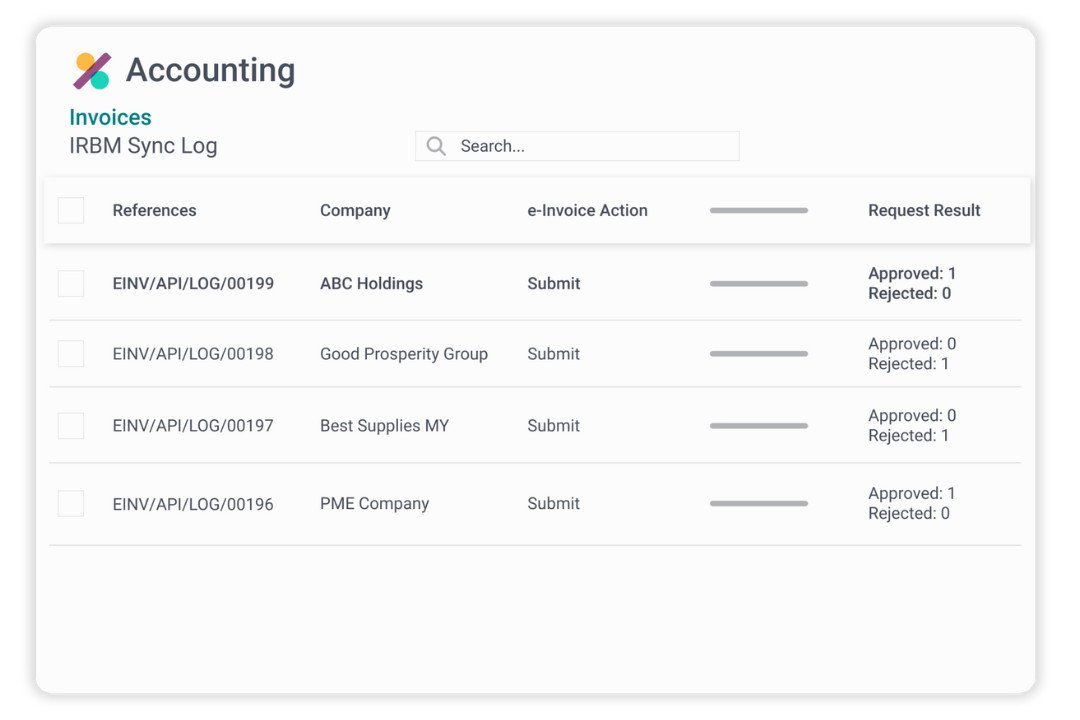Click the search magnifier icon
1080x720 pixels.
pyautogui.click(x=435, y=145)
